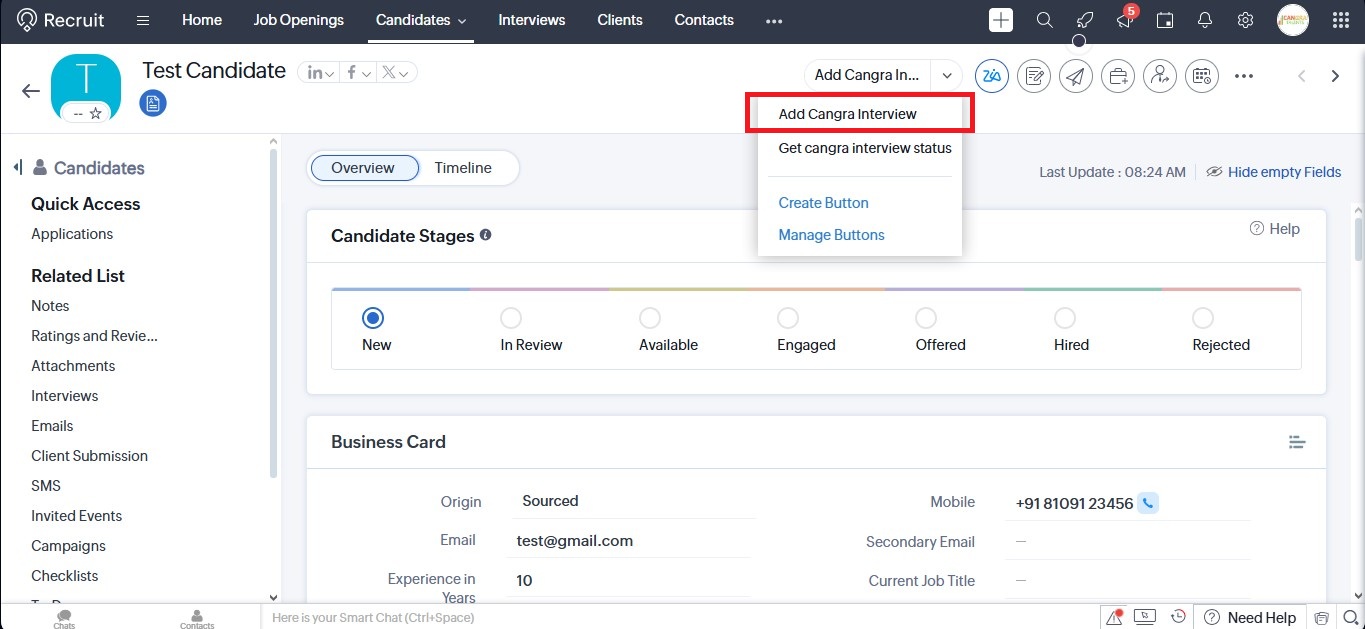Click the associate job opening briefcase icon
1365x629 pixels.
[1117, 76]
